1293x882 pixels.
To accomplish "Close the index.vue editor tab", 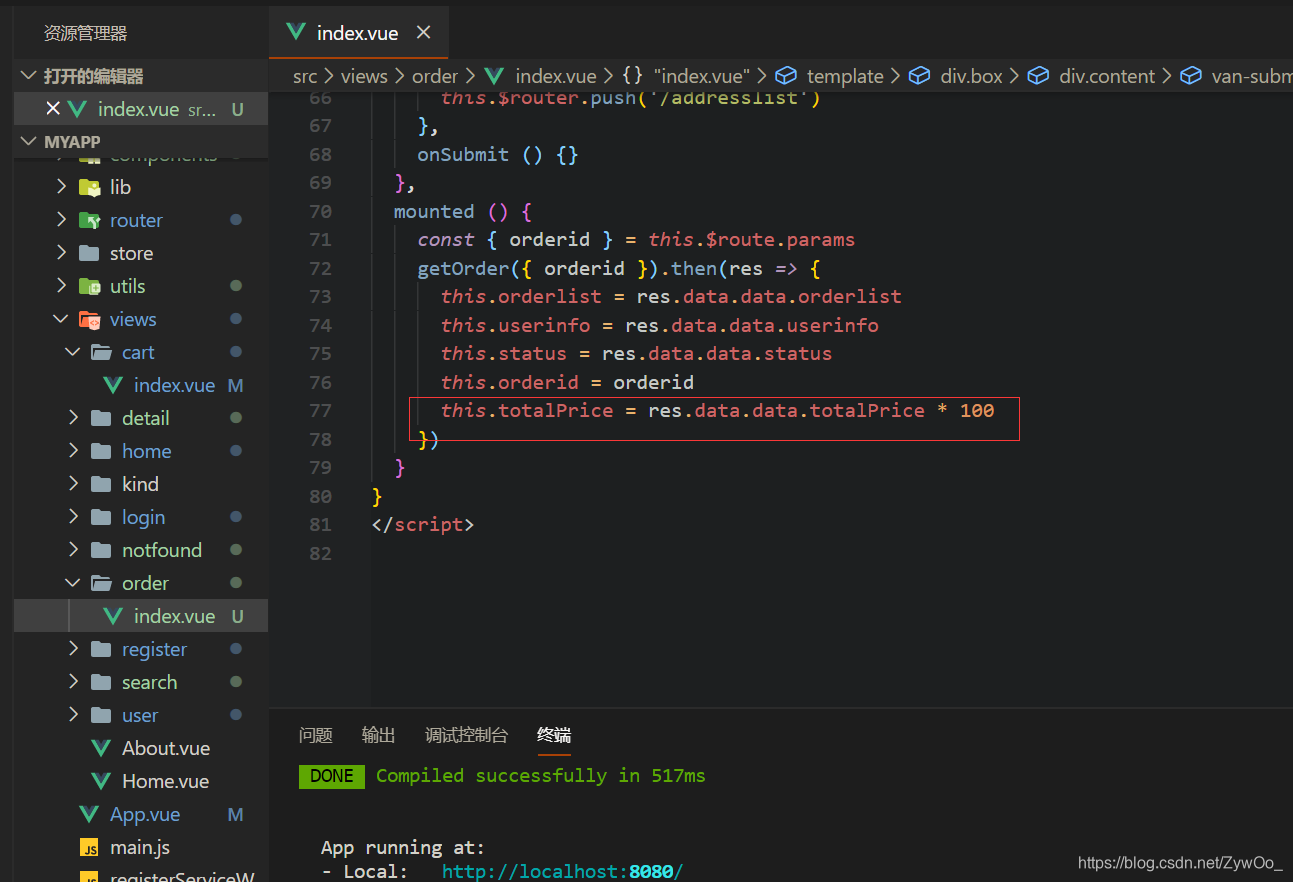I will click(x=423, y=33).
